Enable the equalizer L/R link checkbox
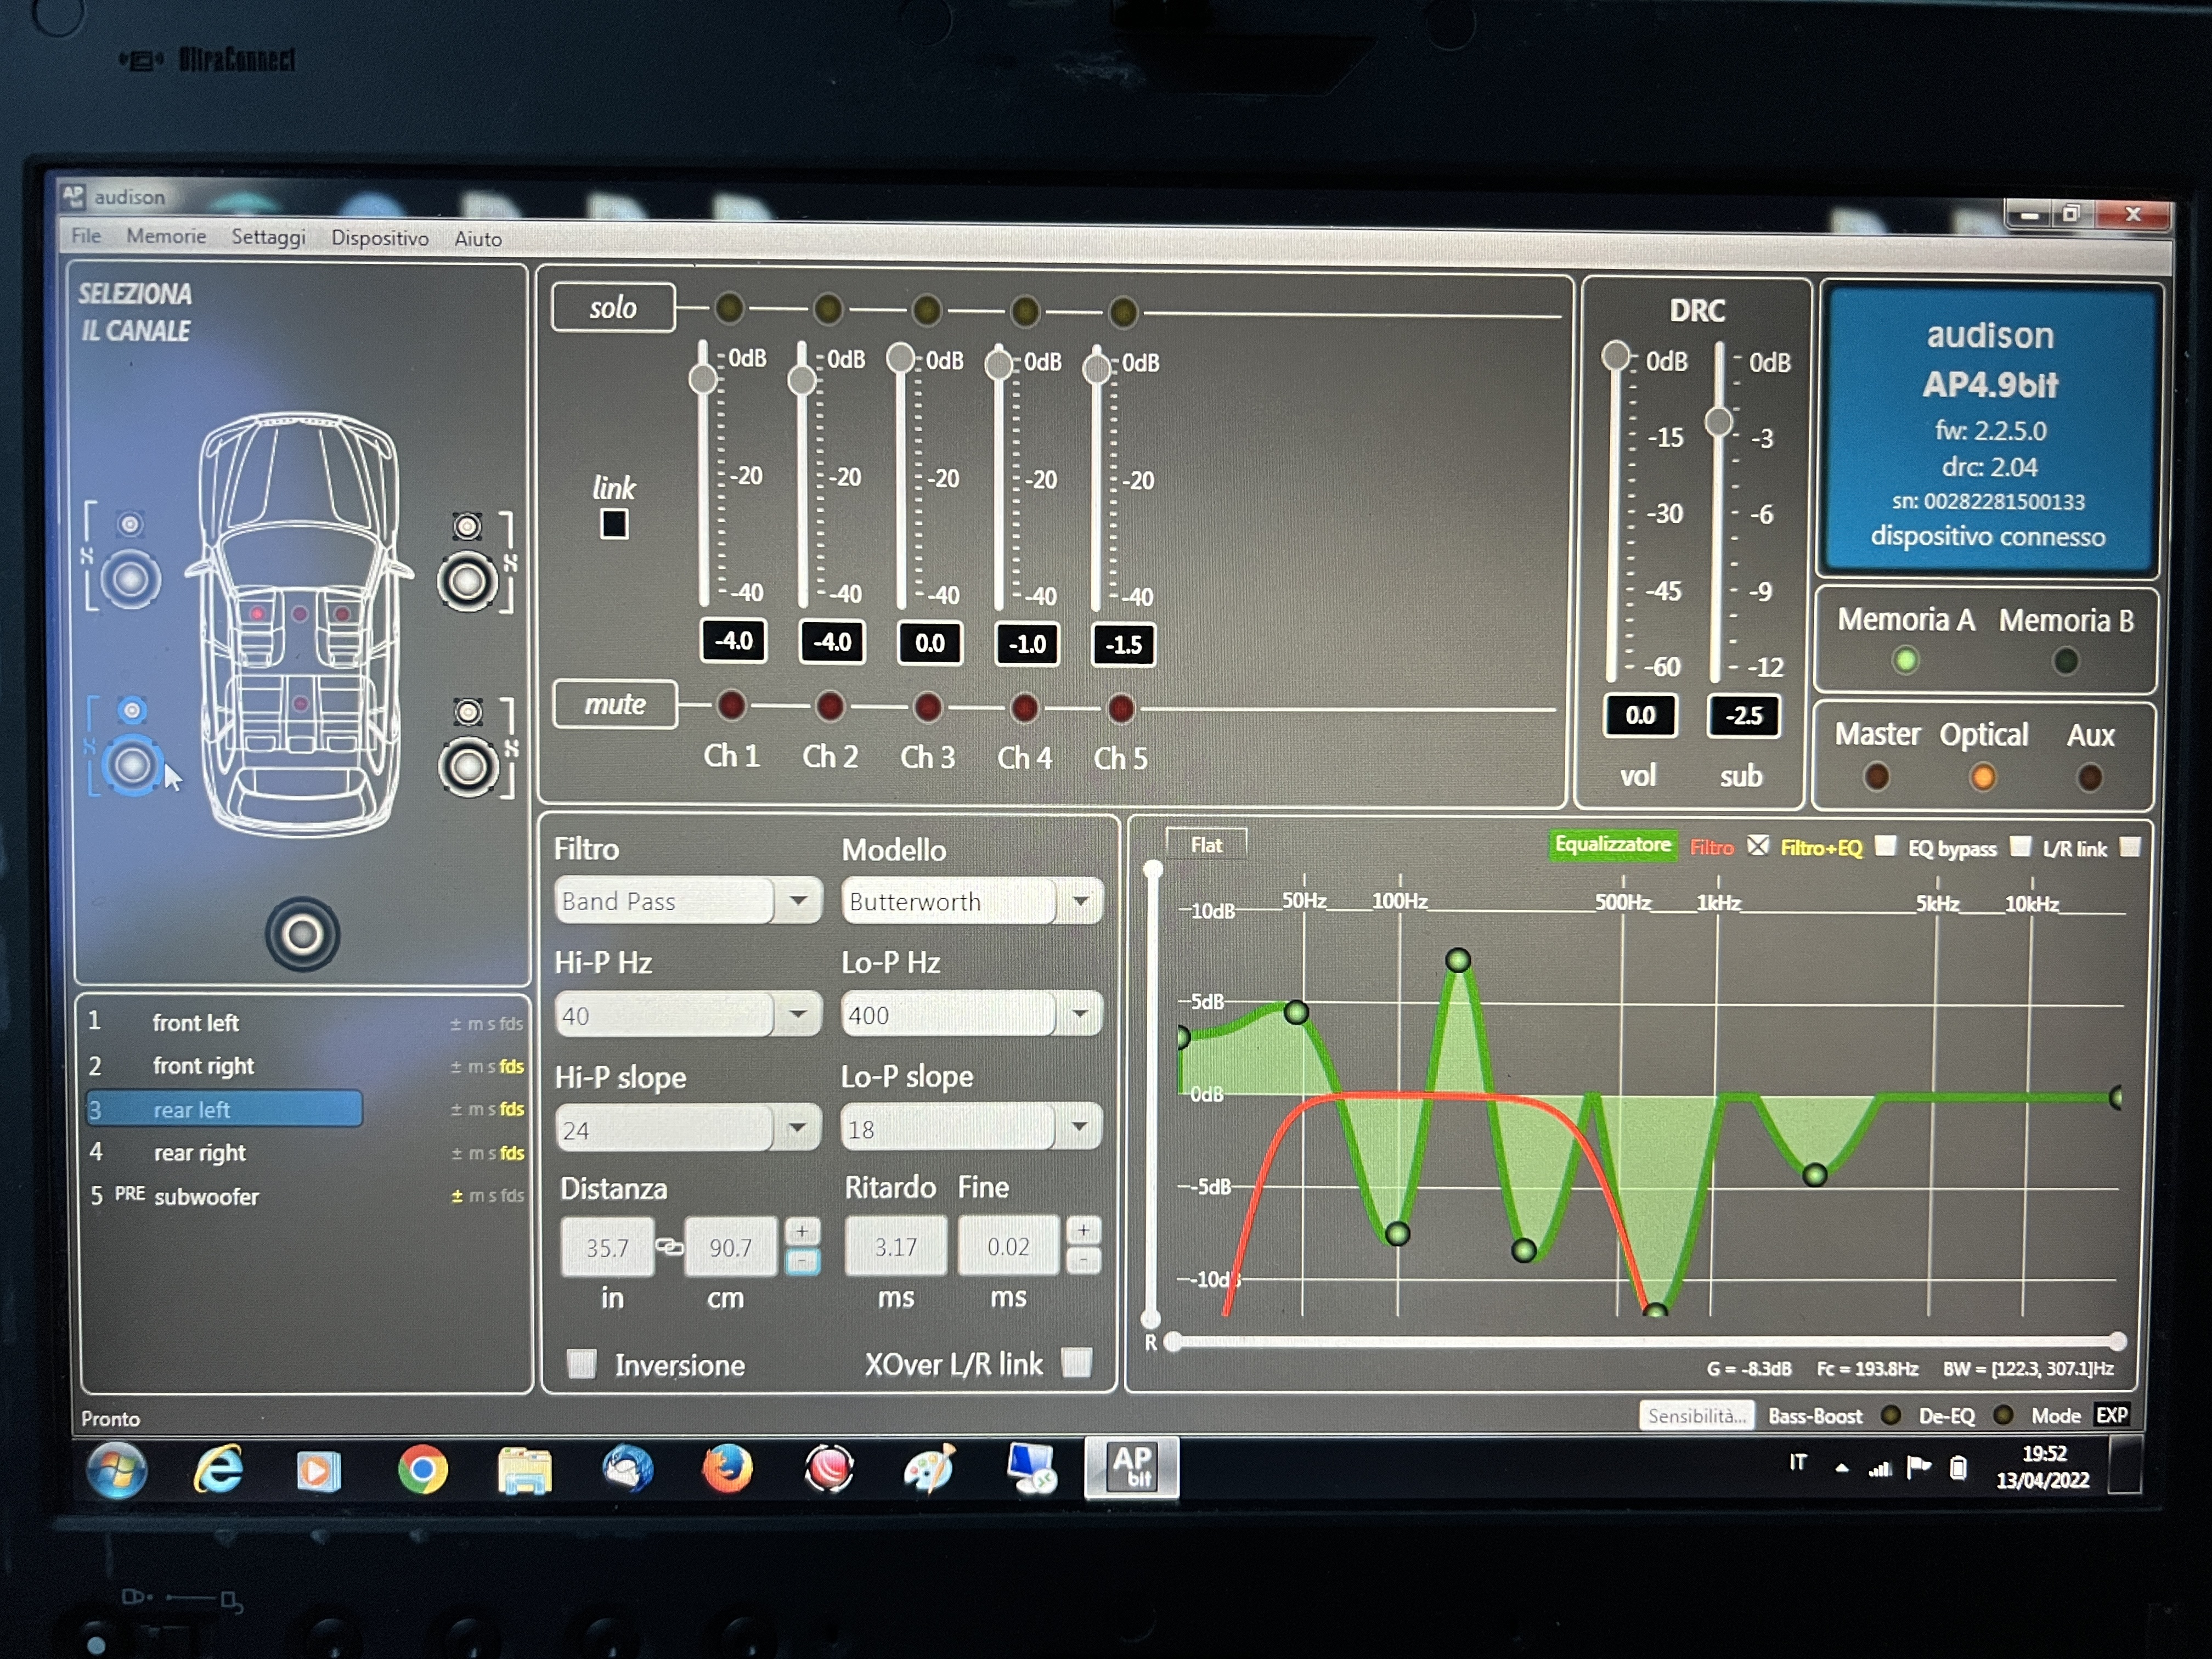Viewport: 2212px width, 1659px height. (x=2130, y=848)
